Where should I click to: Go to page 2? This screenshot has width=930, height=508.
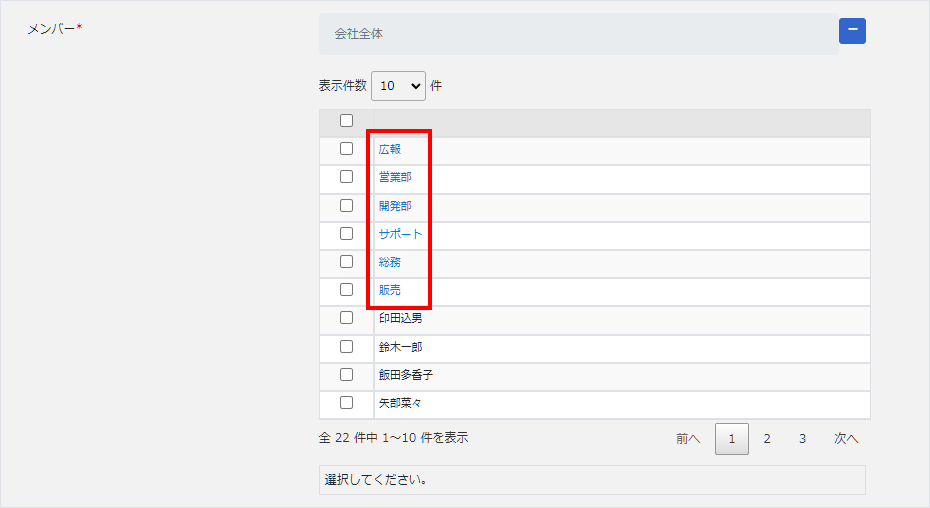click(x=767, y=438)
